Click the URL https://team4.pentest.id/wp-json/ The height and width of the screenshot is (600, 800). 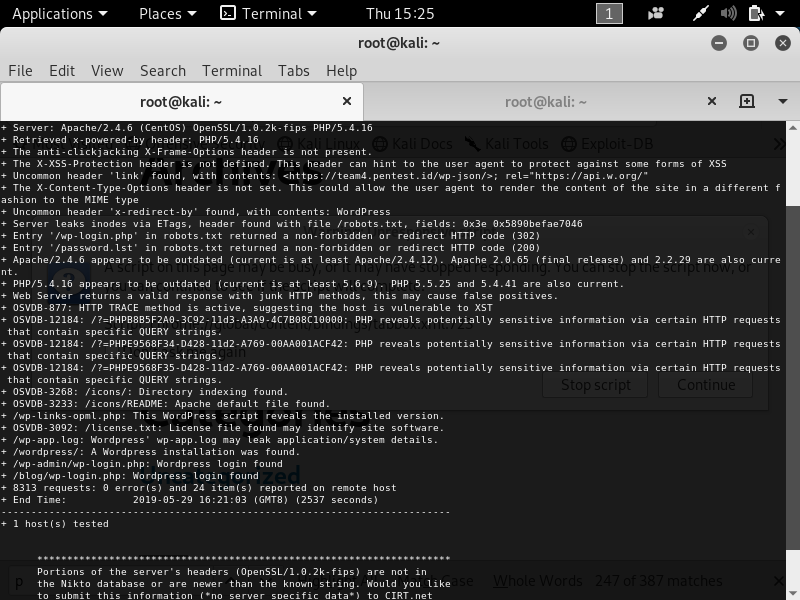tap(388, 176)
